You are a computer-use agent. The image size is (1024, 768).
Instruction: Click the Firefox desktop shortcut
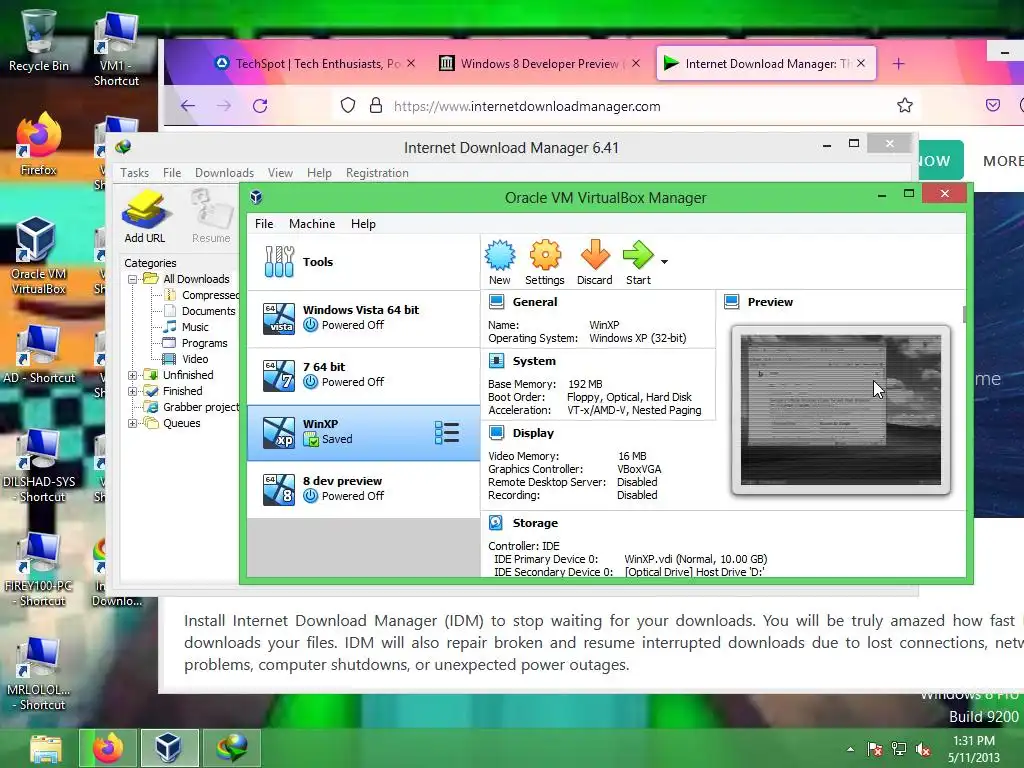tap(39, 144)
